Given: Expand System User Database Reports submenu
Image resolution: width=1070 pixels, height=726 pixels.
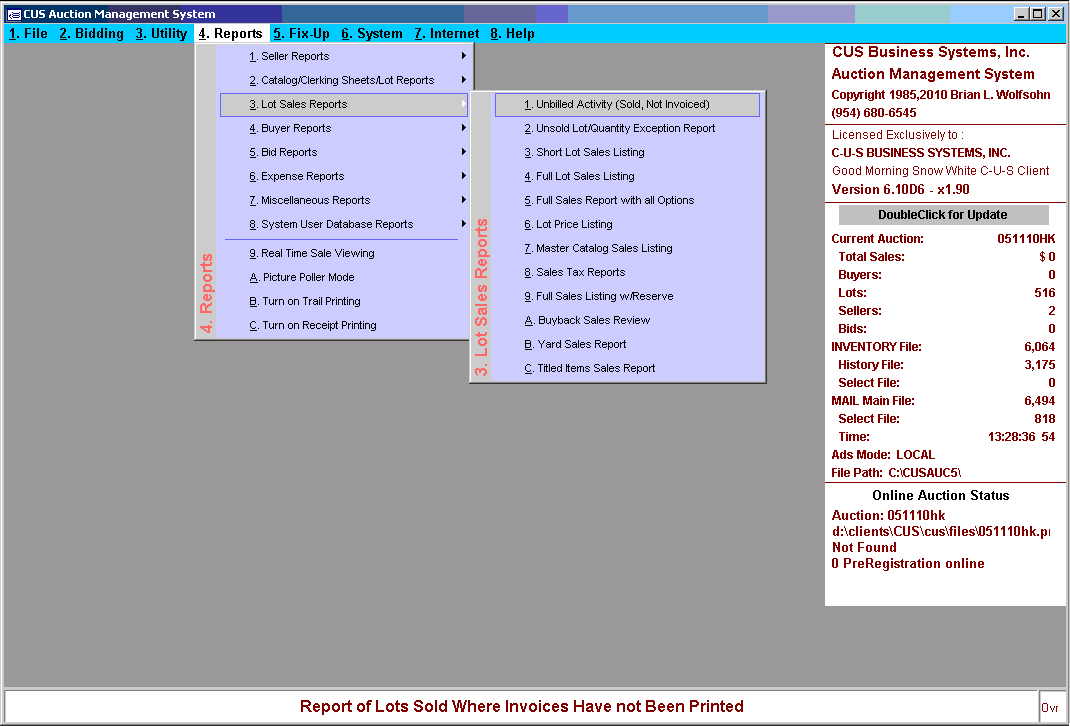Looking at the screenshot, I should (x=344, y=224).
